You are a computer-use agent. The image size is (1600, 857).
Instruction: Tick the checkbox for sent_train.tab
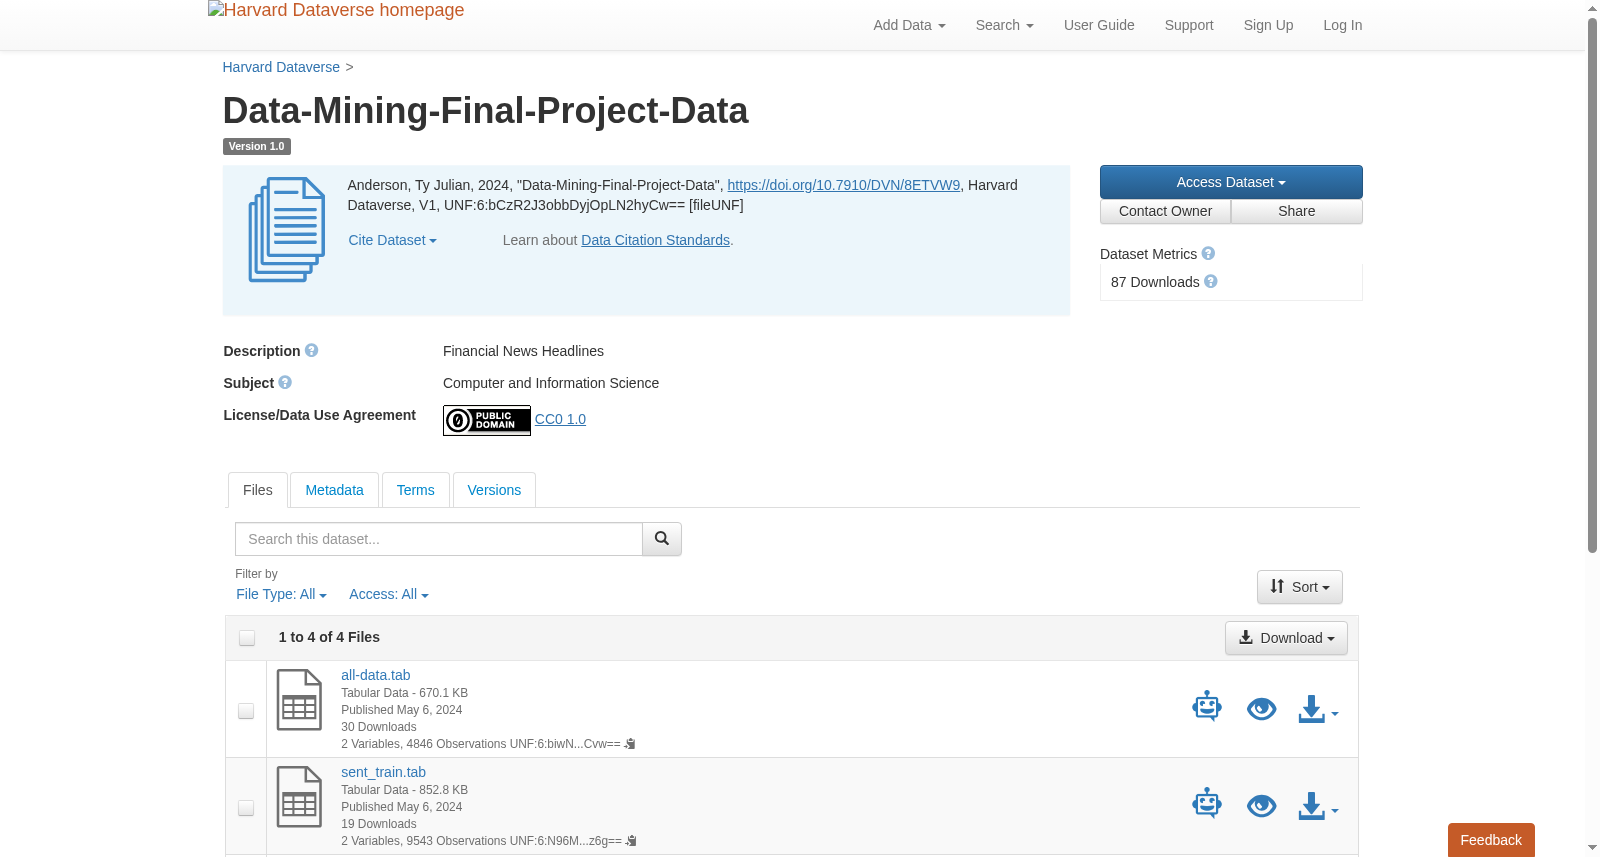click(246, 808)
